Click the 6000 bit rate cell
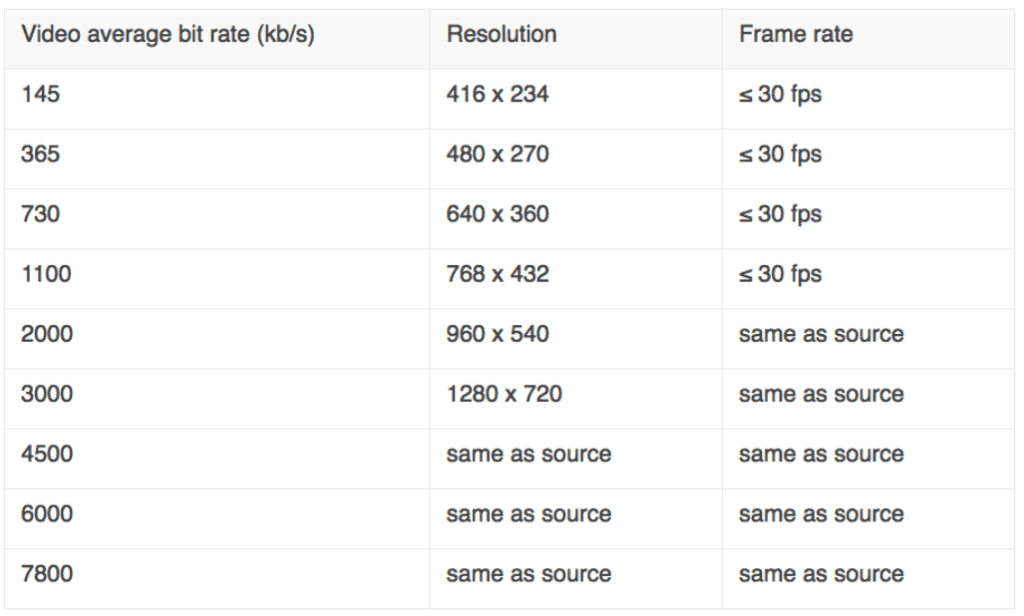Screen dimensions: 1024x616 [217, 519]
